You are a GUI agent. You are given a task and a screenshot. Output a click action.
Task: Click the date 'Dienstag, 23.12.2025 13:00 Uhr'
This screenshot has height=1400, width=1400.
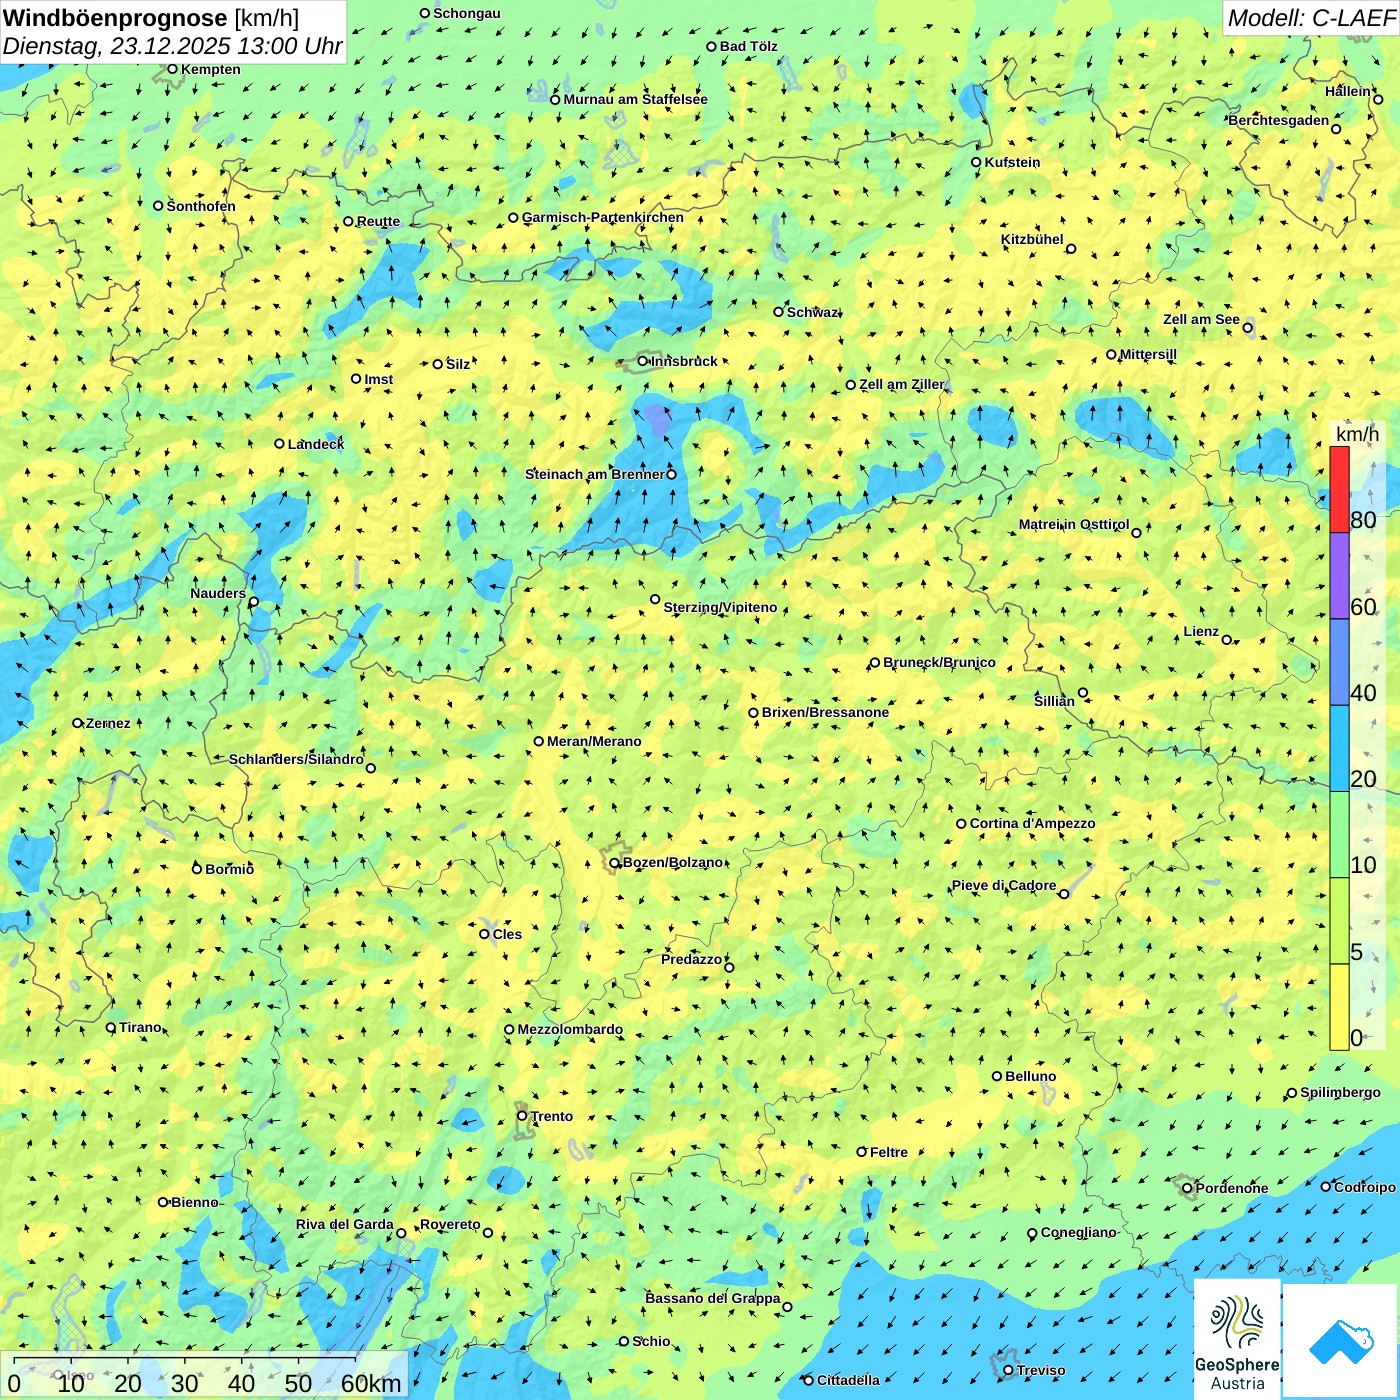tap(172, 46)
